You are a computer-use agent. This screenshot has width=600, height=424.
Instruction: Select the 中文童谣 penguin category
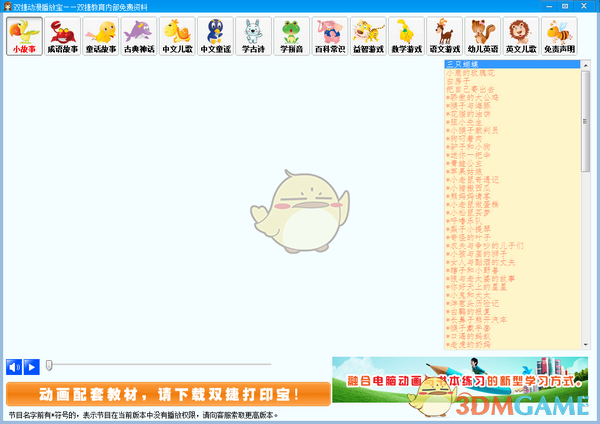point(215,36)
